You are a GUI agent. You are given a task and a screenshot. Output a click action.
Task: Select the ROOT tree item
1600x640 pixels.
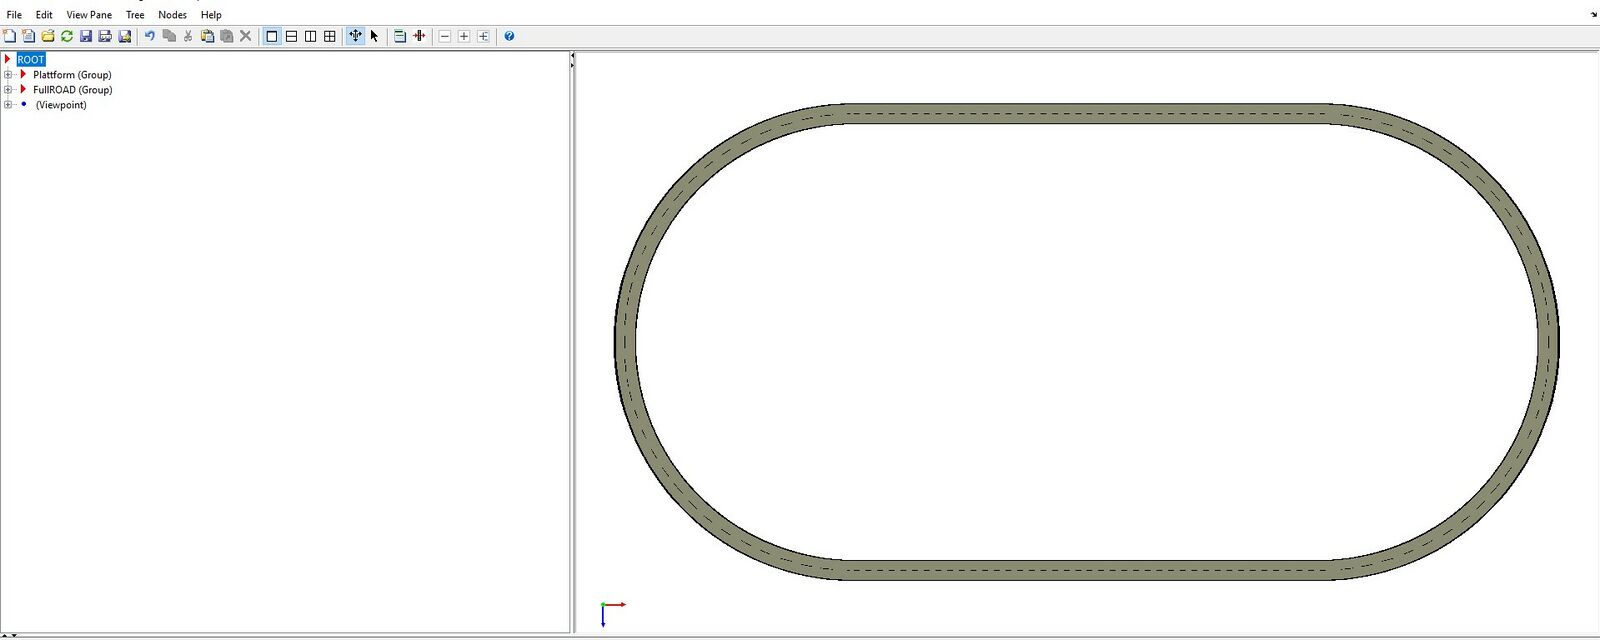(31, 60)
